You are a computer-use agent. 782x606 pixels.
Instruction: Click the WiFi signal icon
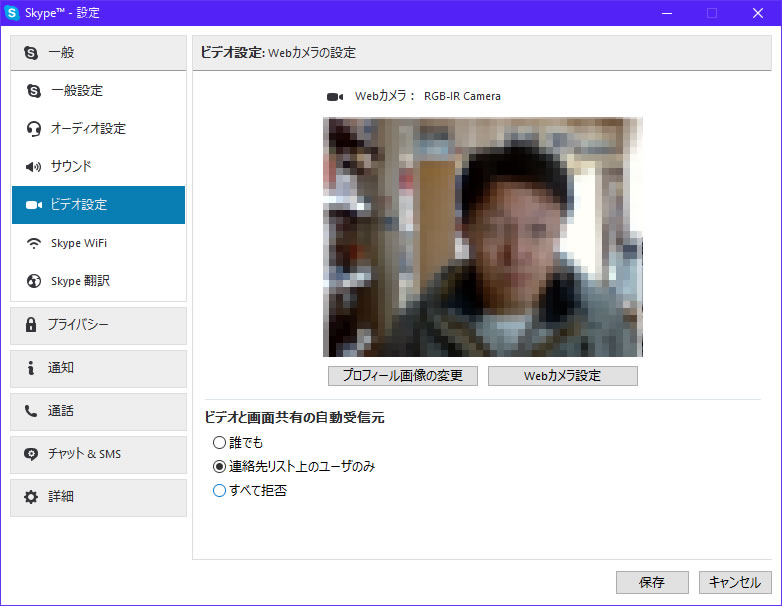coord(33,243)
